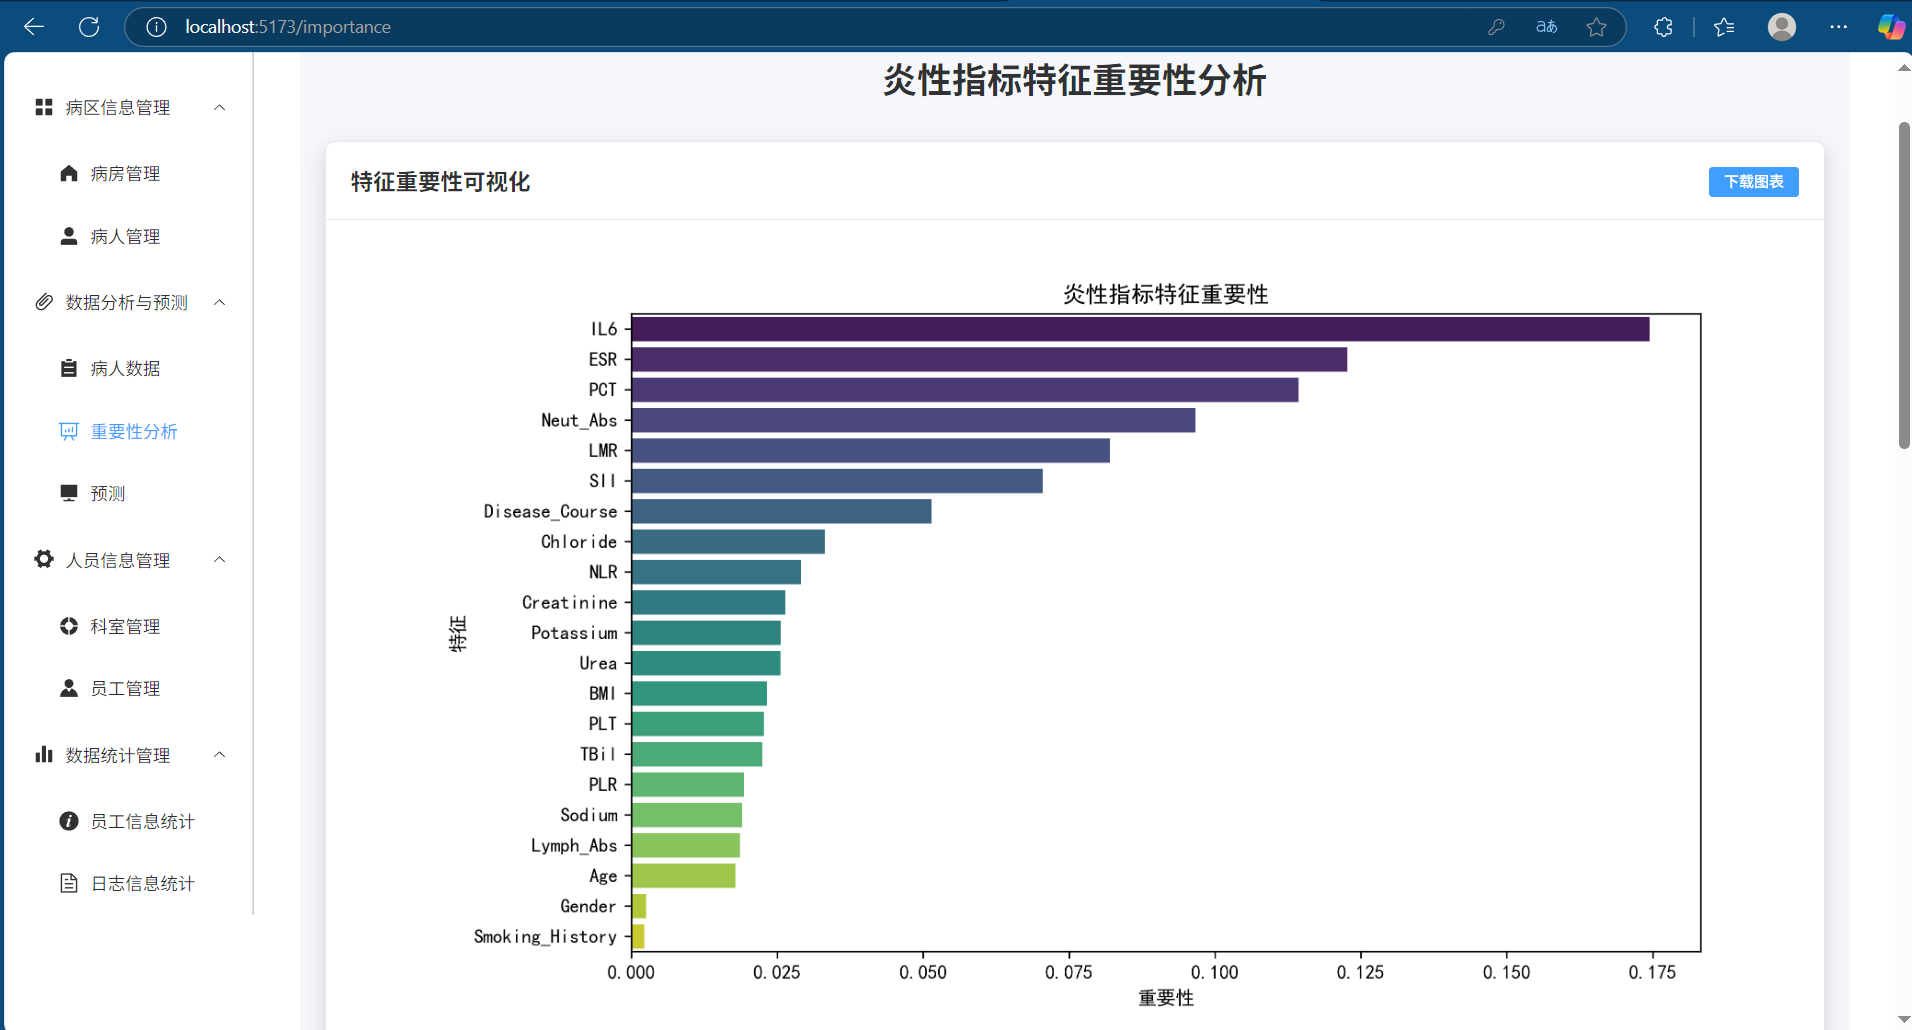
Task: Click the monitor icon beside 预测
Action: pos(68,493)
